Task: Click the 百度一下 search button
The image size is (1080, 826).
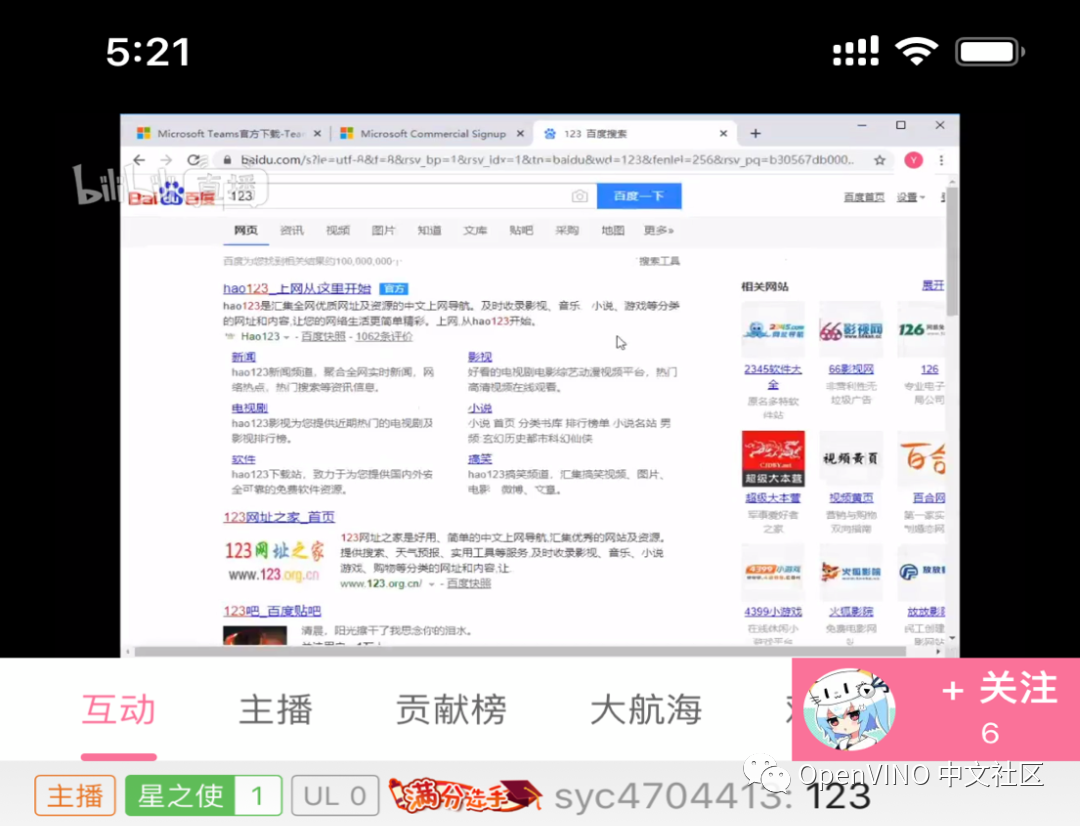Action: tap(639, 196)
